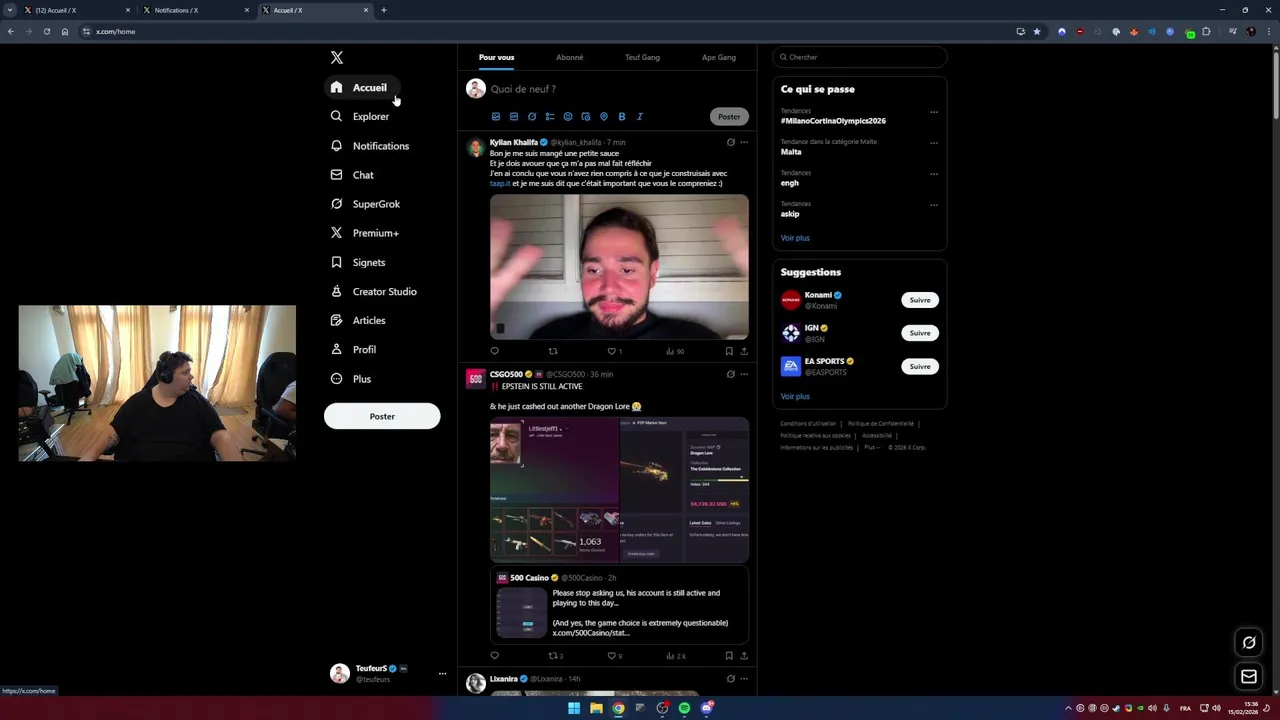Screen dimensions: 1280x720
Task: Click the Chercher search field
Action: click(x=859, y=57)
